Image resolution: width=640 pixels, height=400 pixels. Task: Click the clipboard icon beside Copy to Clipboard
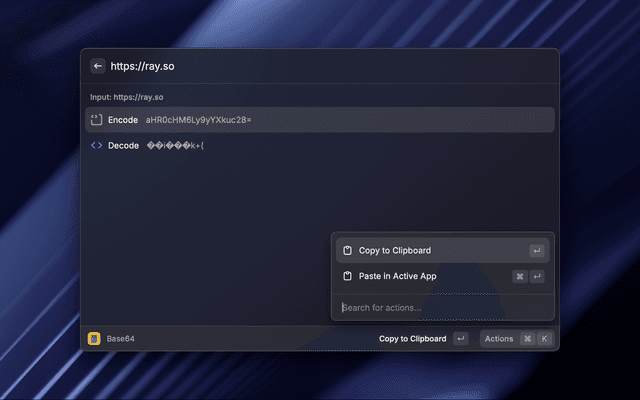pos(347,251)
